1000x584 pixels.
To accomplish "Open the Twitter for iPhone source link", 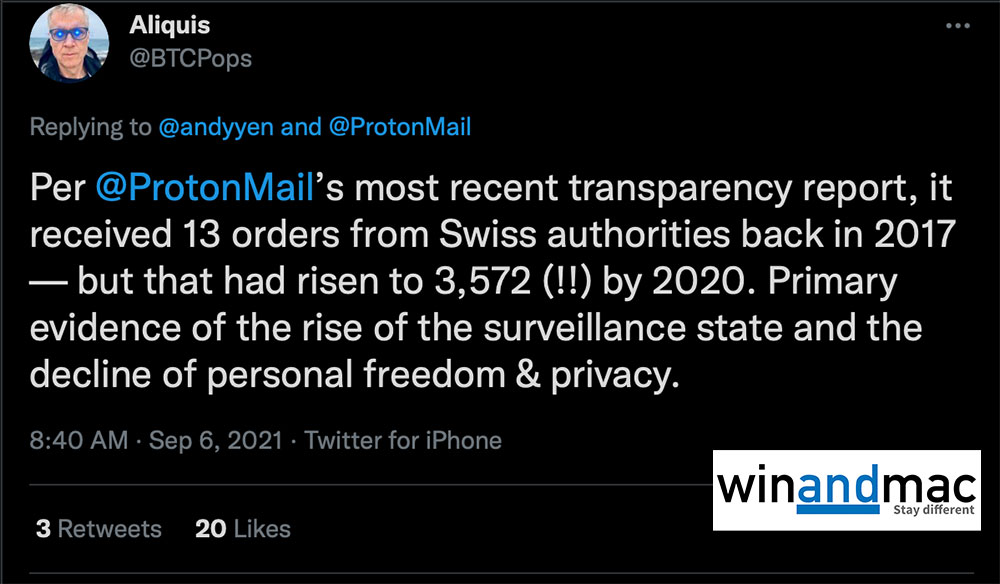I will point(403,439).
